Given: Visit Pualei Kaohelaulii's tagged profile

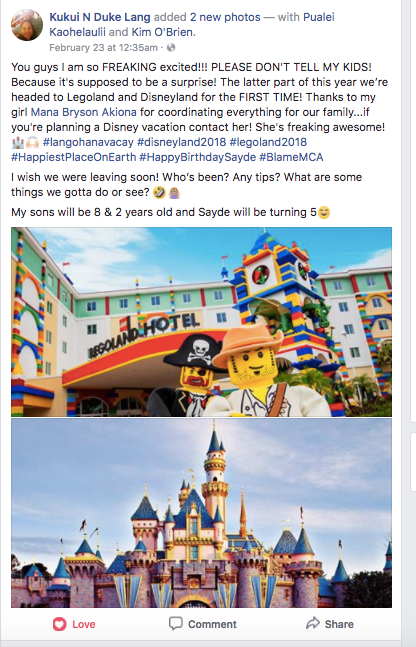Looking at the screenshot, I should pyautogui.click(x=192, y=24).
